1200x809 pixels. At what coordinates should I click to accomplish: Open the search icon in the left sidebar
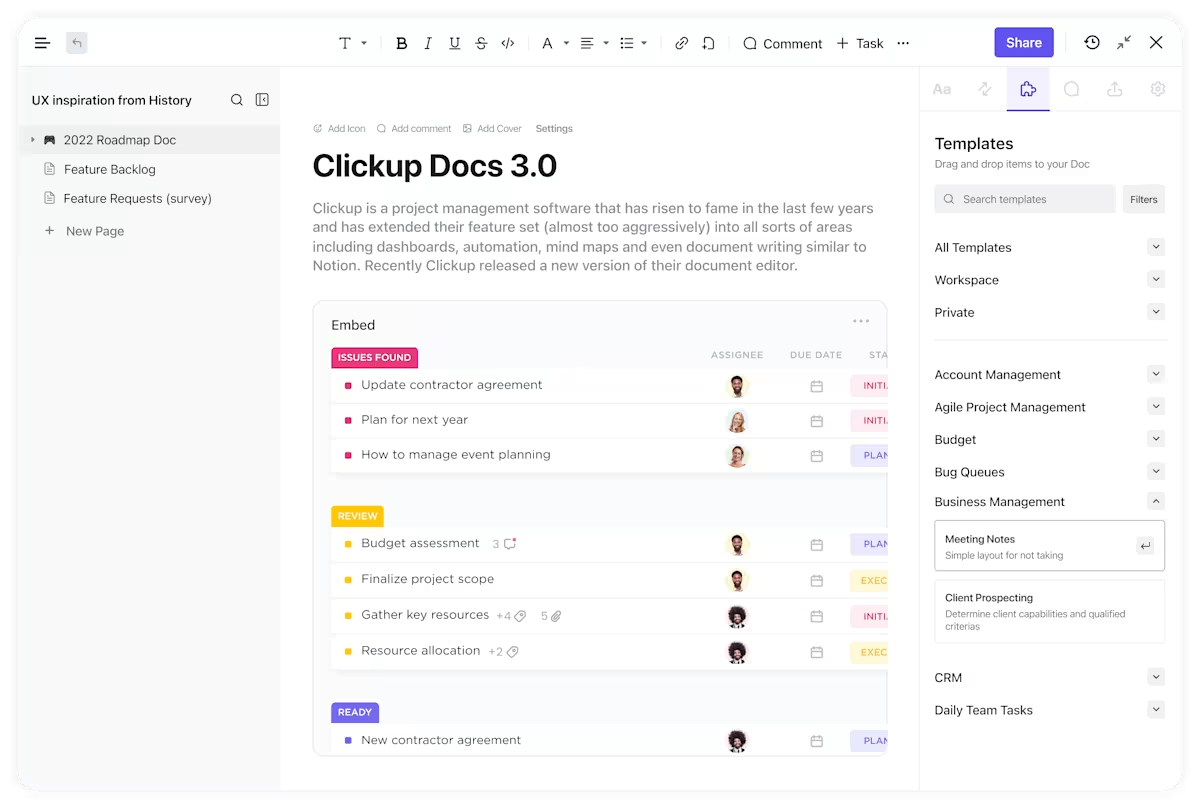[x=236, y=100]
